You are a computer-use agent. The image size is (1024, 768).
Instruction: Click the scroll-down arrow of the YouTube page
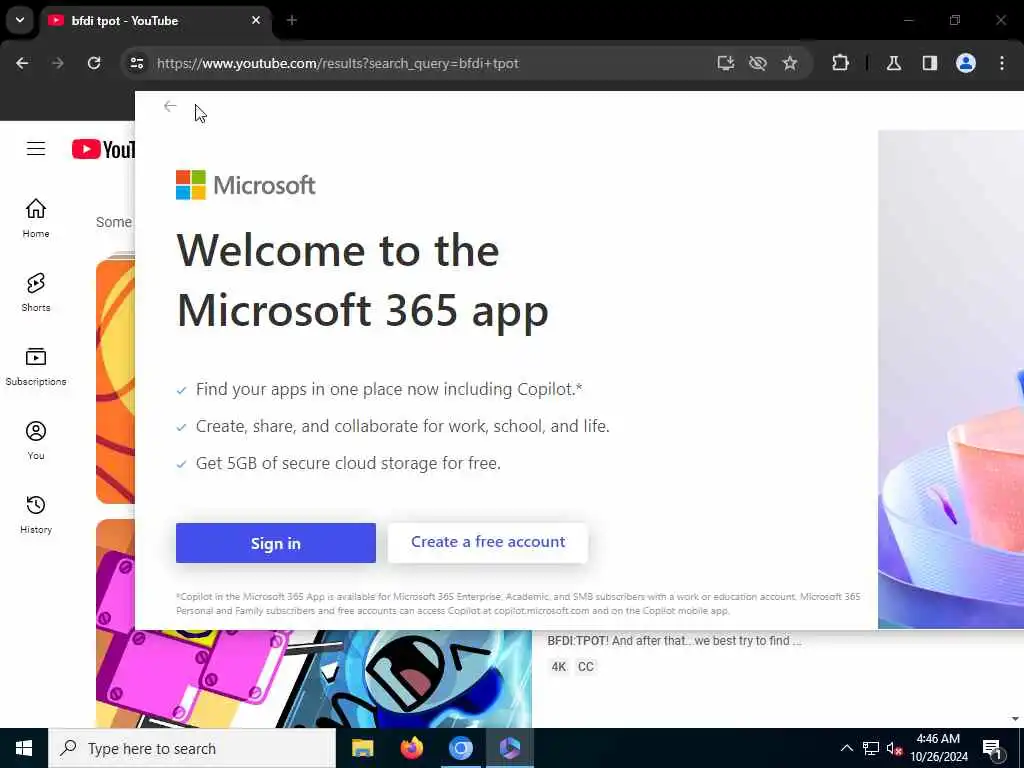(x=1016, y=719)
